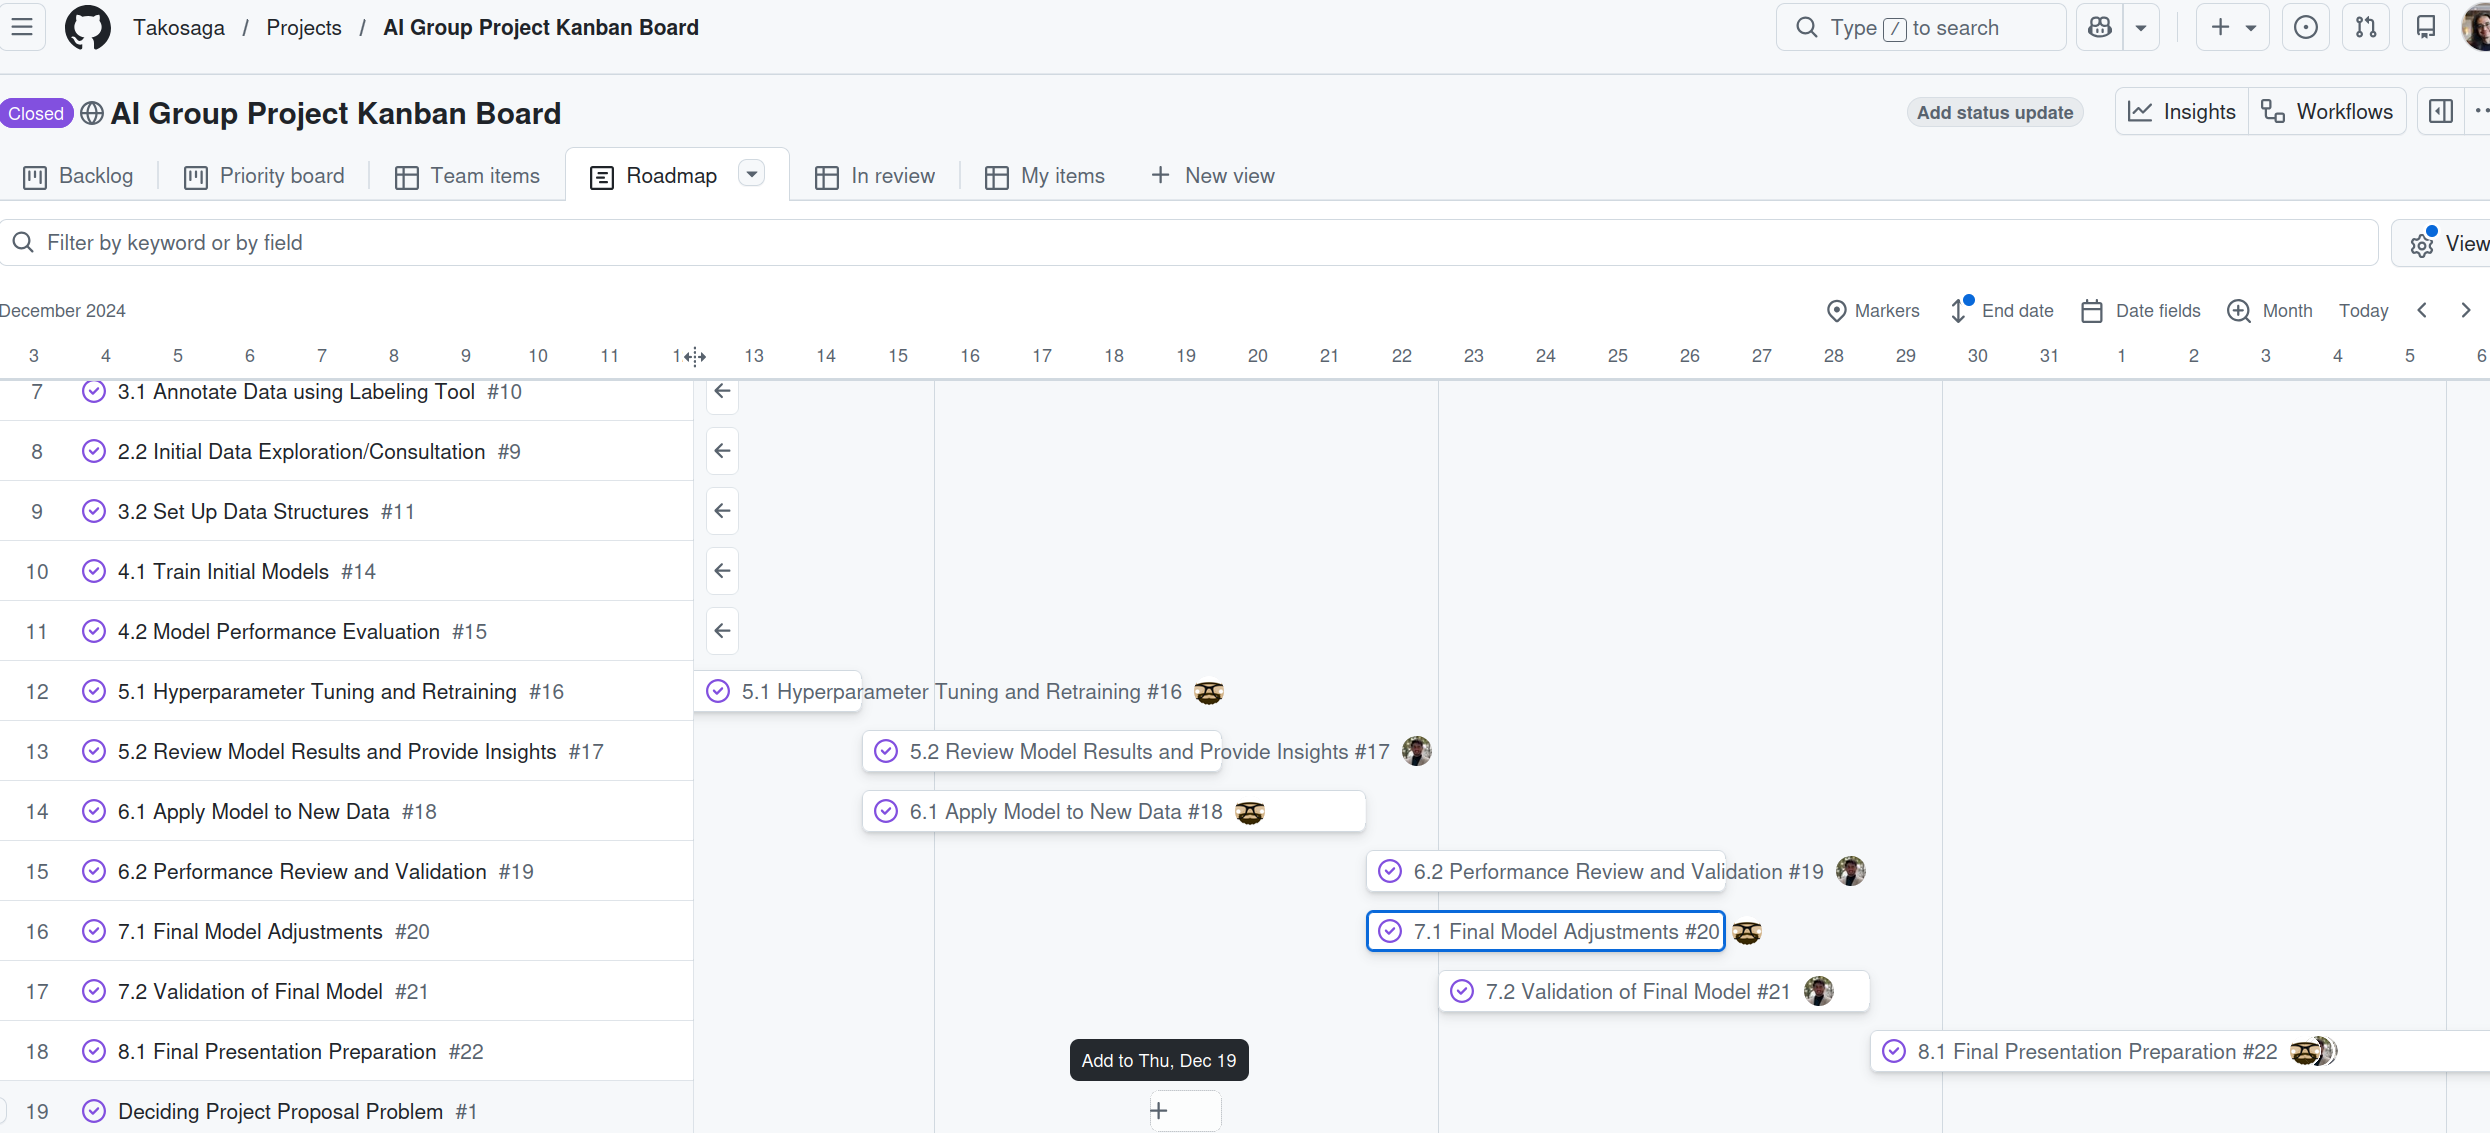Select 7.1 Final Model Adjustments timeline bar

(1546, 932)
